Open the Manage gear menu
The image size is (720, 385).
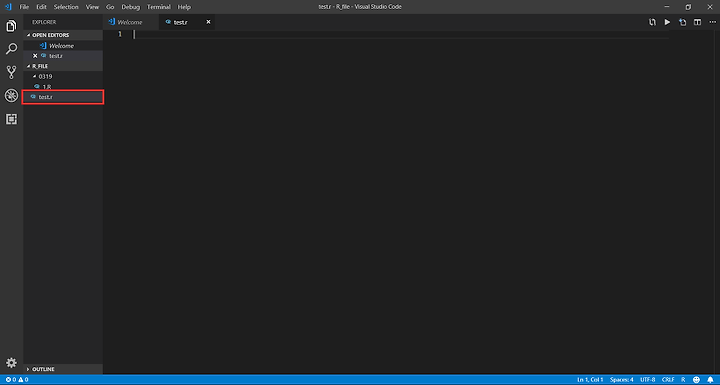(11, 363)
